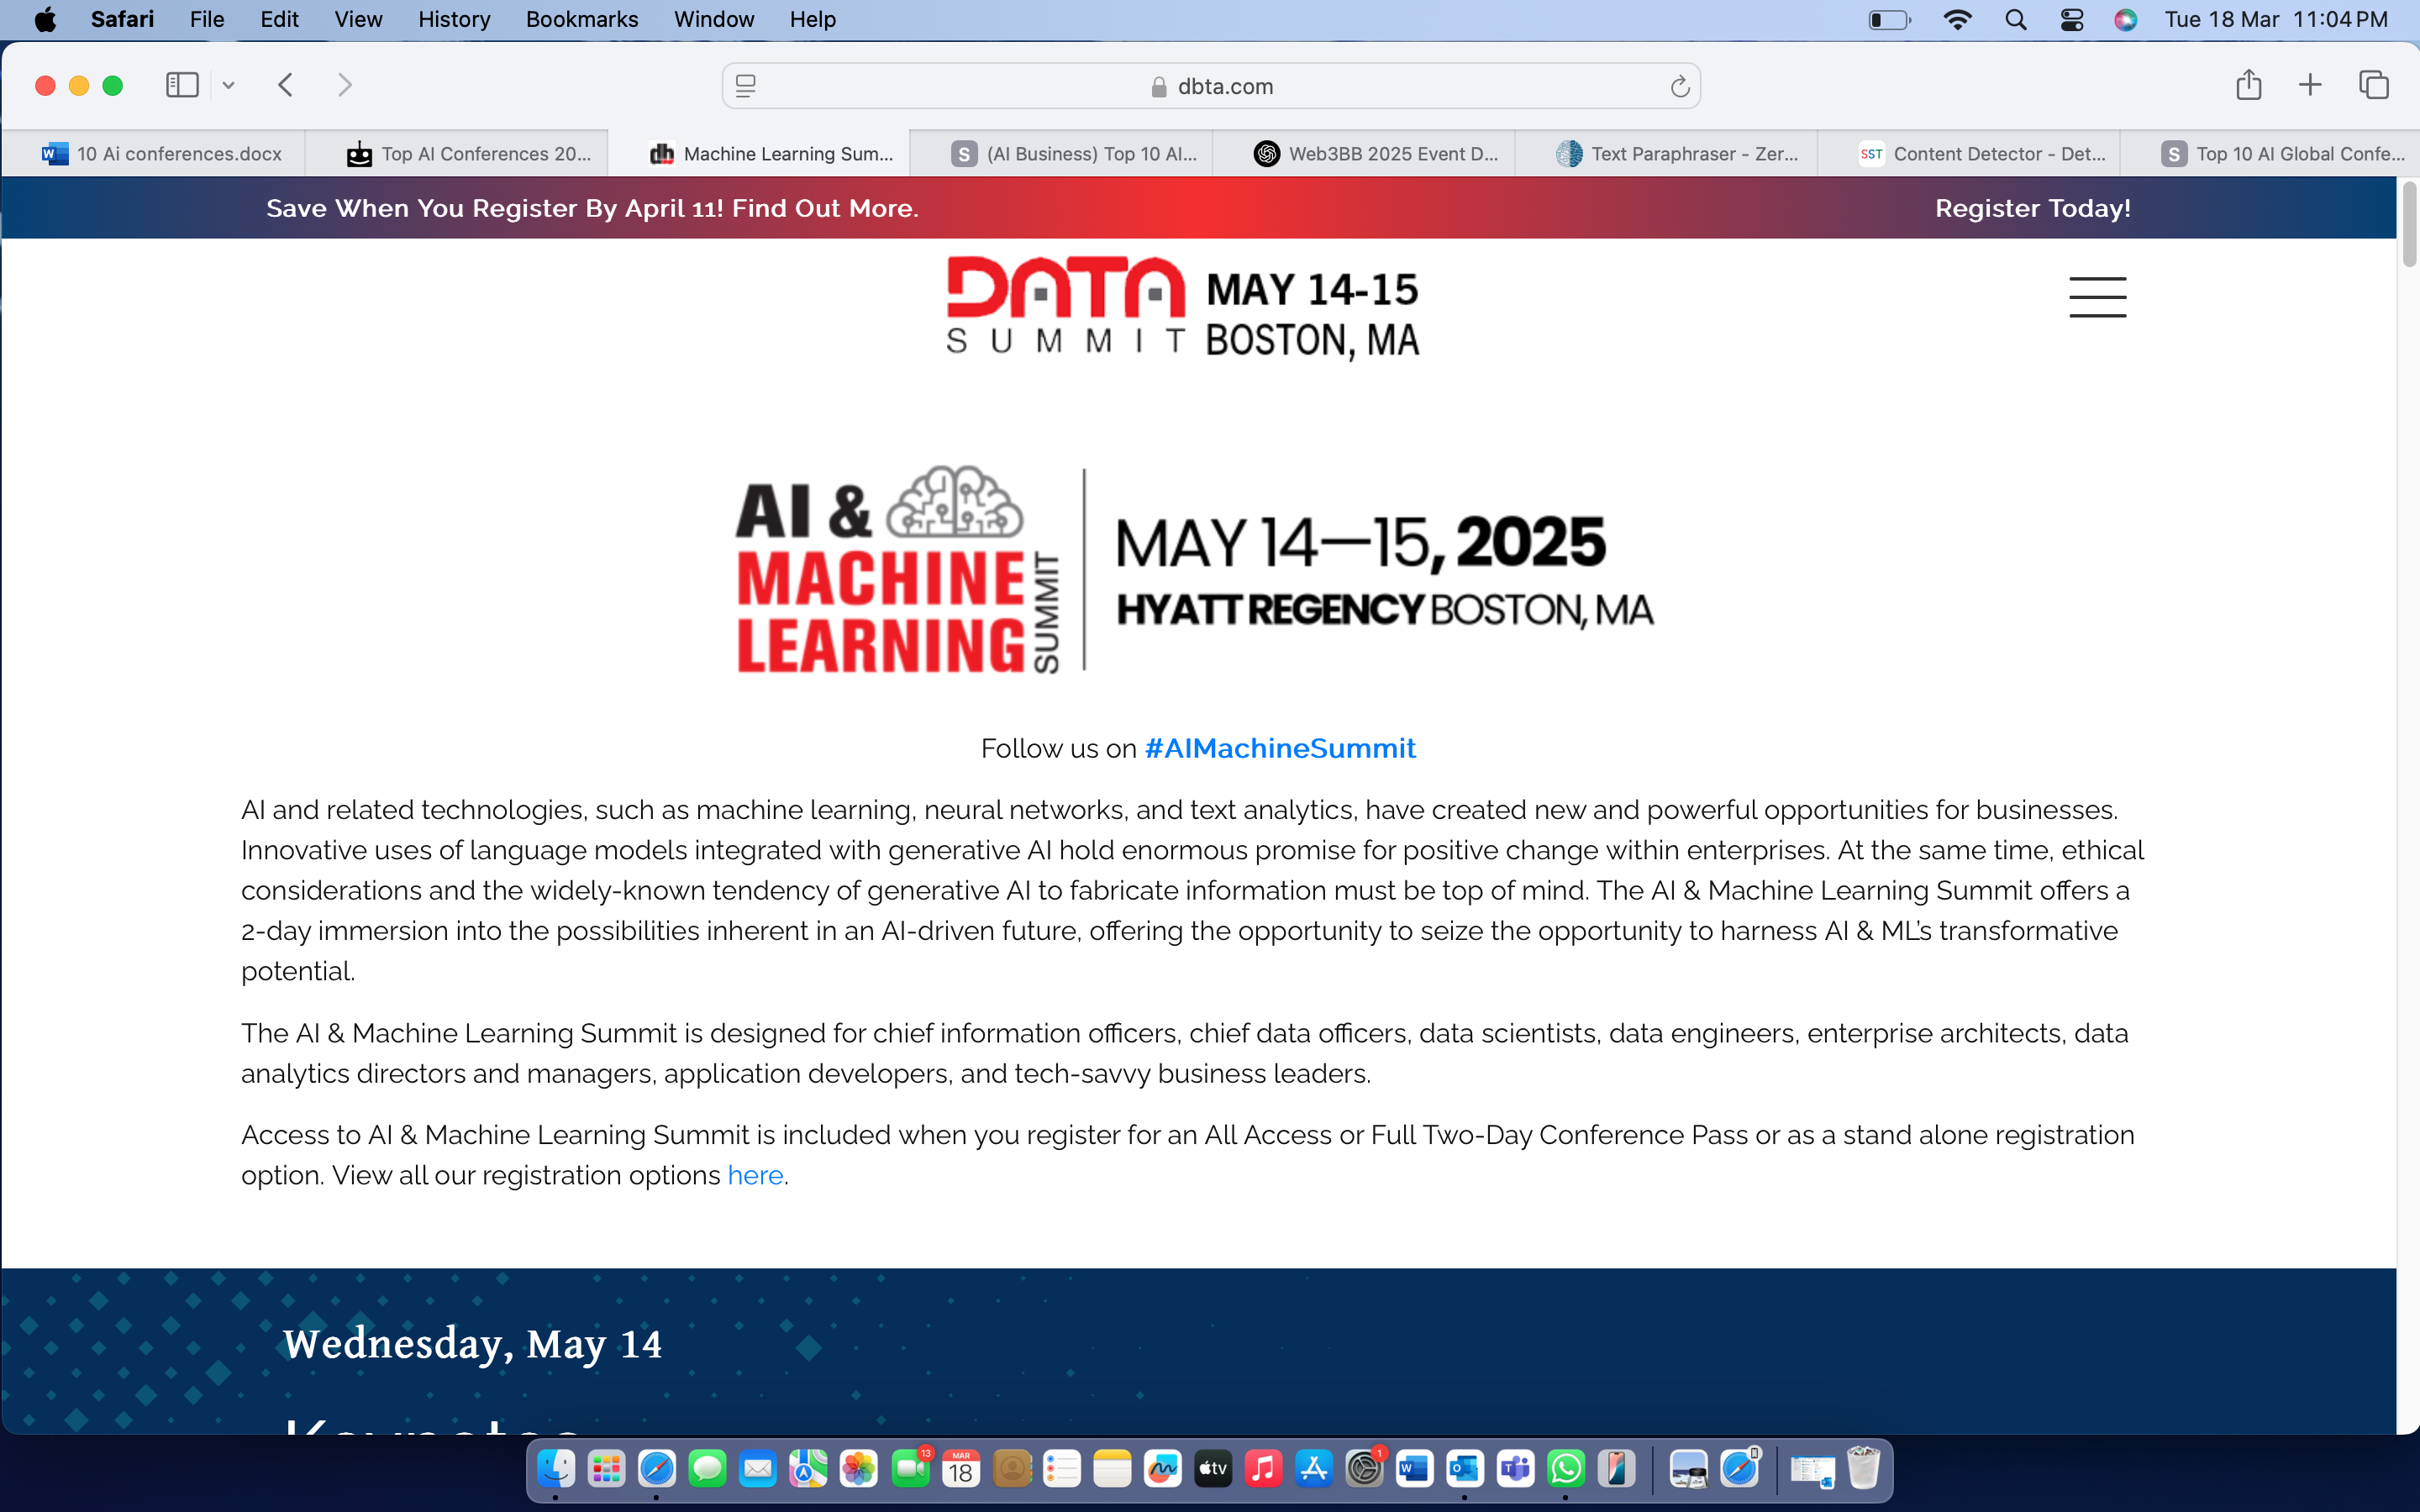Image resolution: width=2420 pixels, height=1512 pixels.
Task: Switch to the (AI Business) Top 10 AI tab
Action: 1062,154
